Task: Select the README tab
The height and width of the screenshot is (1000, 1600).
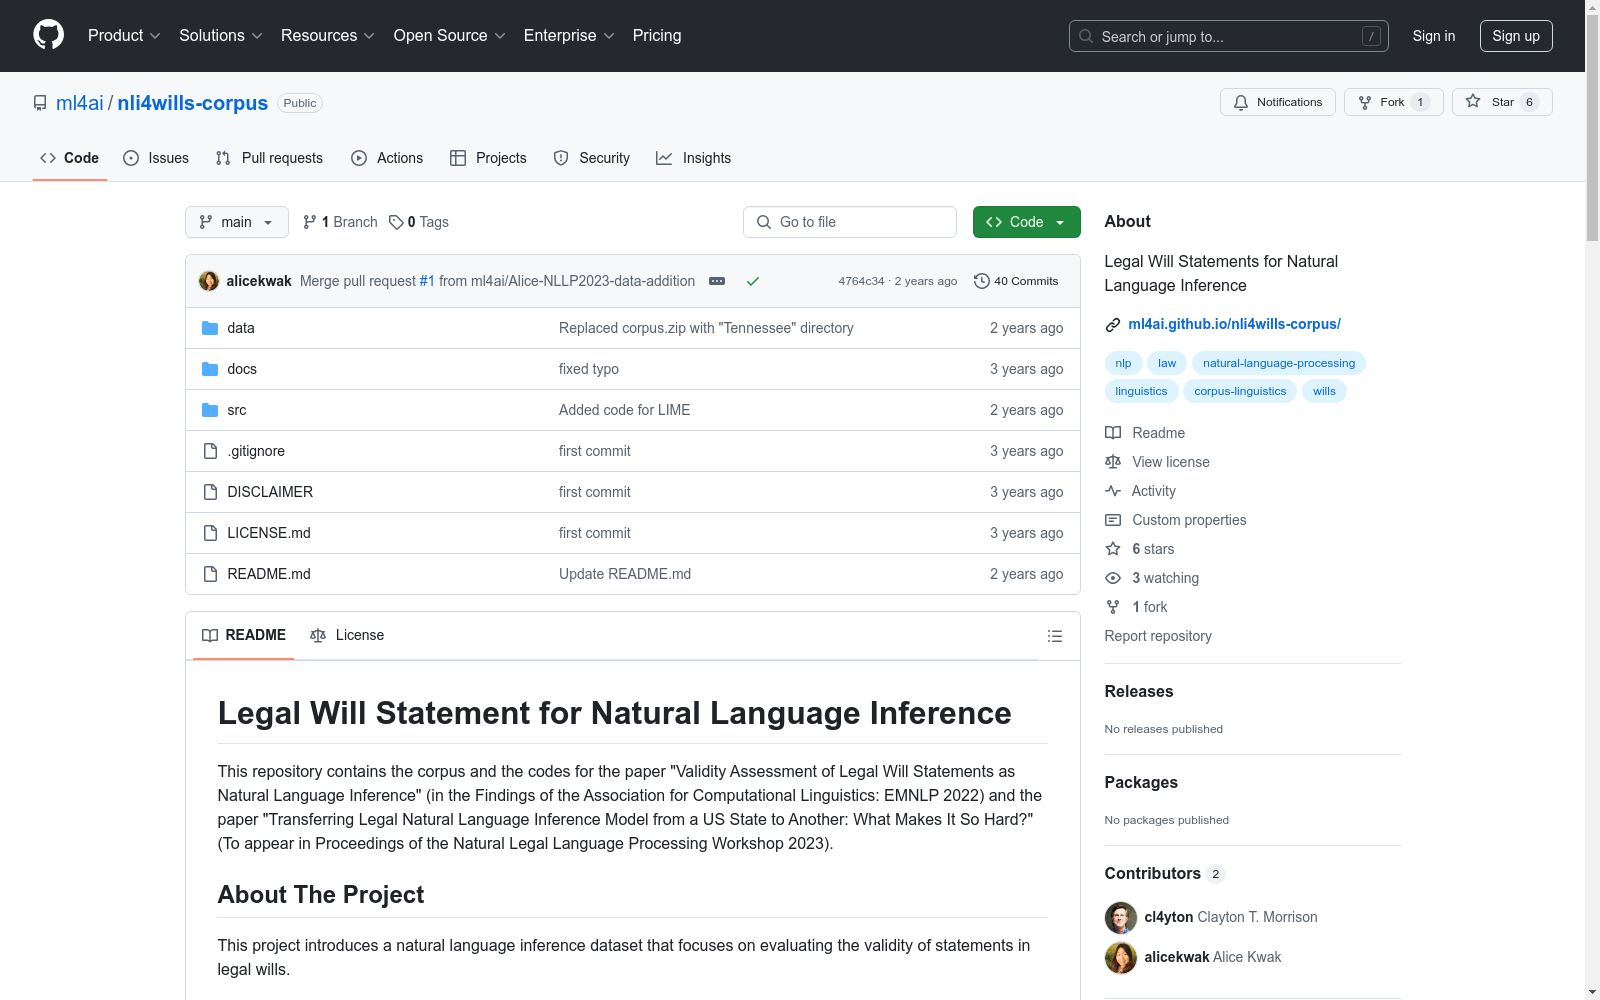Action: (x=244, y=635)
